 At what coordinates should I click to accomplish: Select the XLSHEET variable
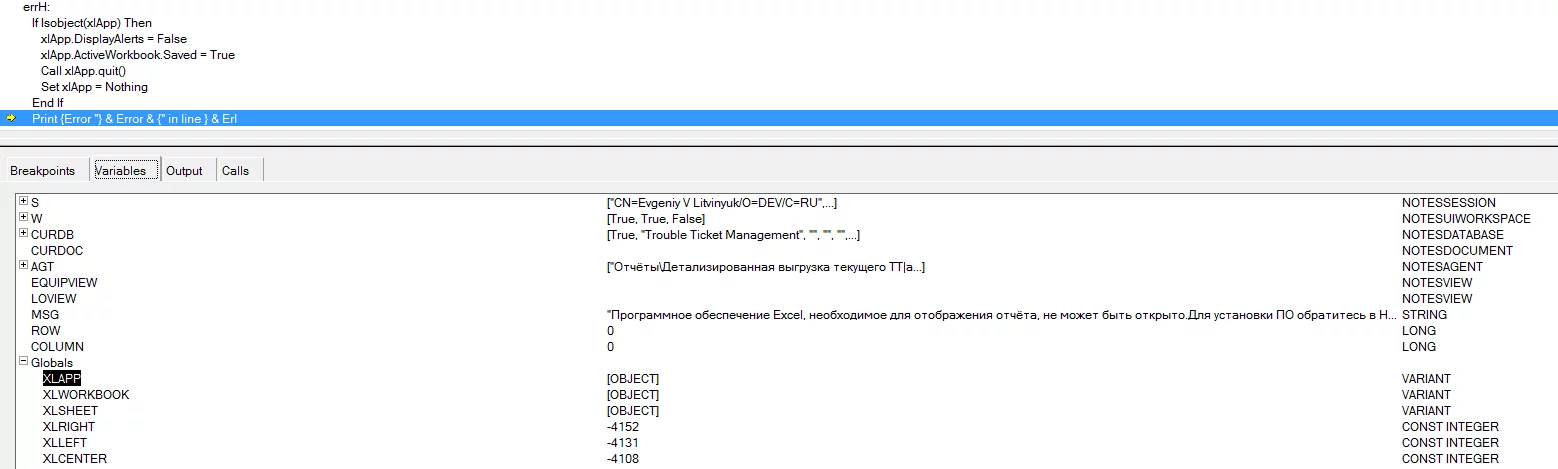point(72,411)
